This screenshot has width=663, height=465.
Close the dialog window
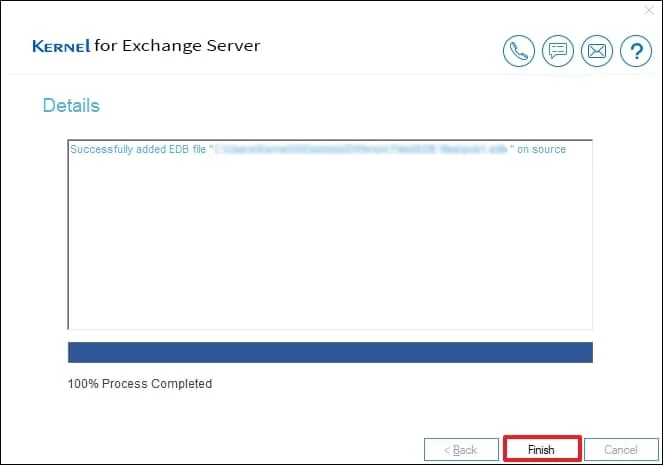click(x=649, y=10)
